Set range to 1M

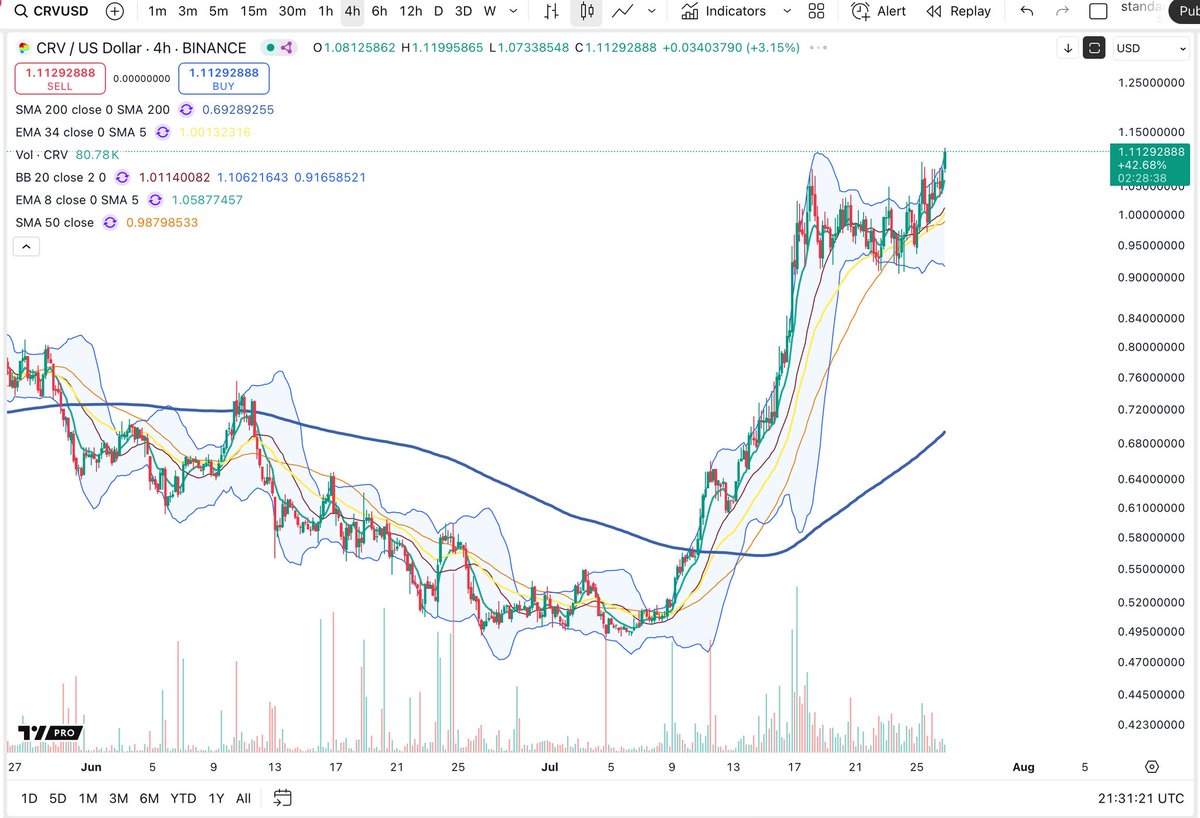coord(88,797)
